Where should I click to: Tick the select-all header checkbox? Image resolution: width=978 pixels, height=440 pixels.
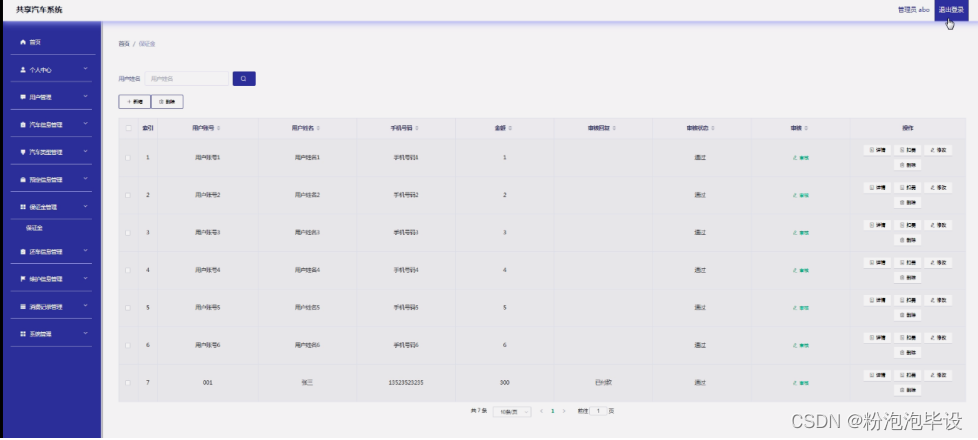pos(128,128)
